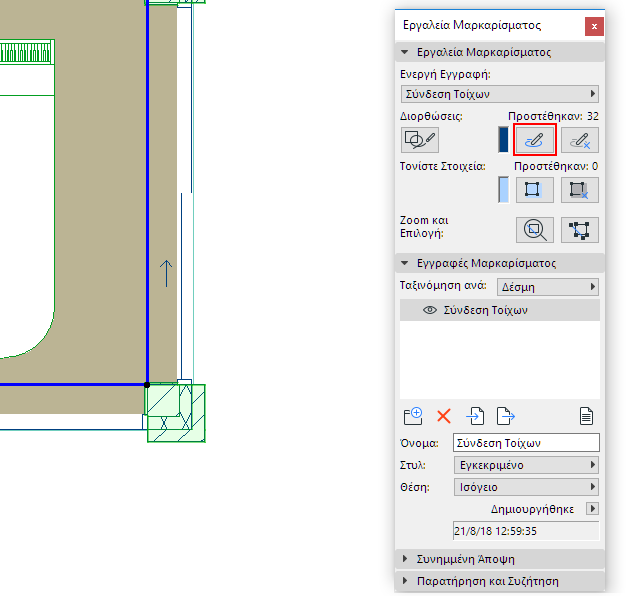Close the Εργαλεία Μαρκαρίσματος palette

(594, 26)
